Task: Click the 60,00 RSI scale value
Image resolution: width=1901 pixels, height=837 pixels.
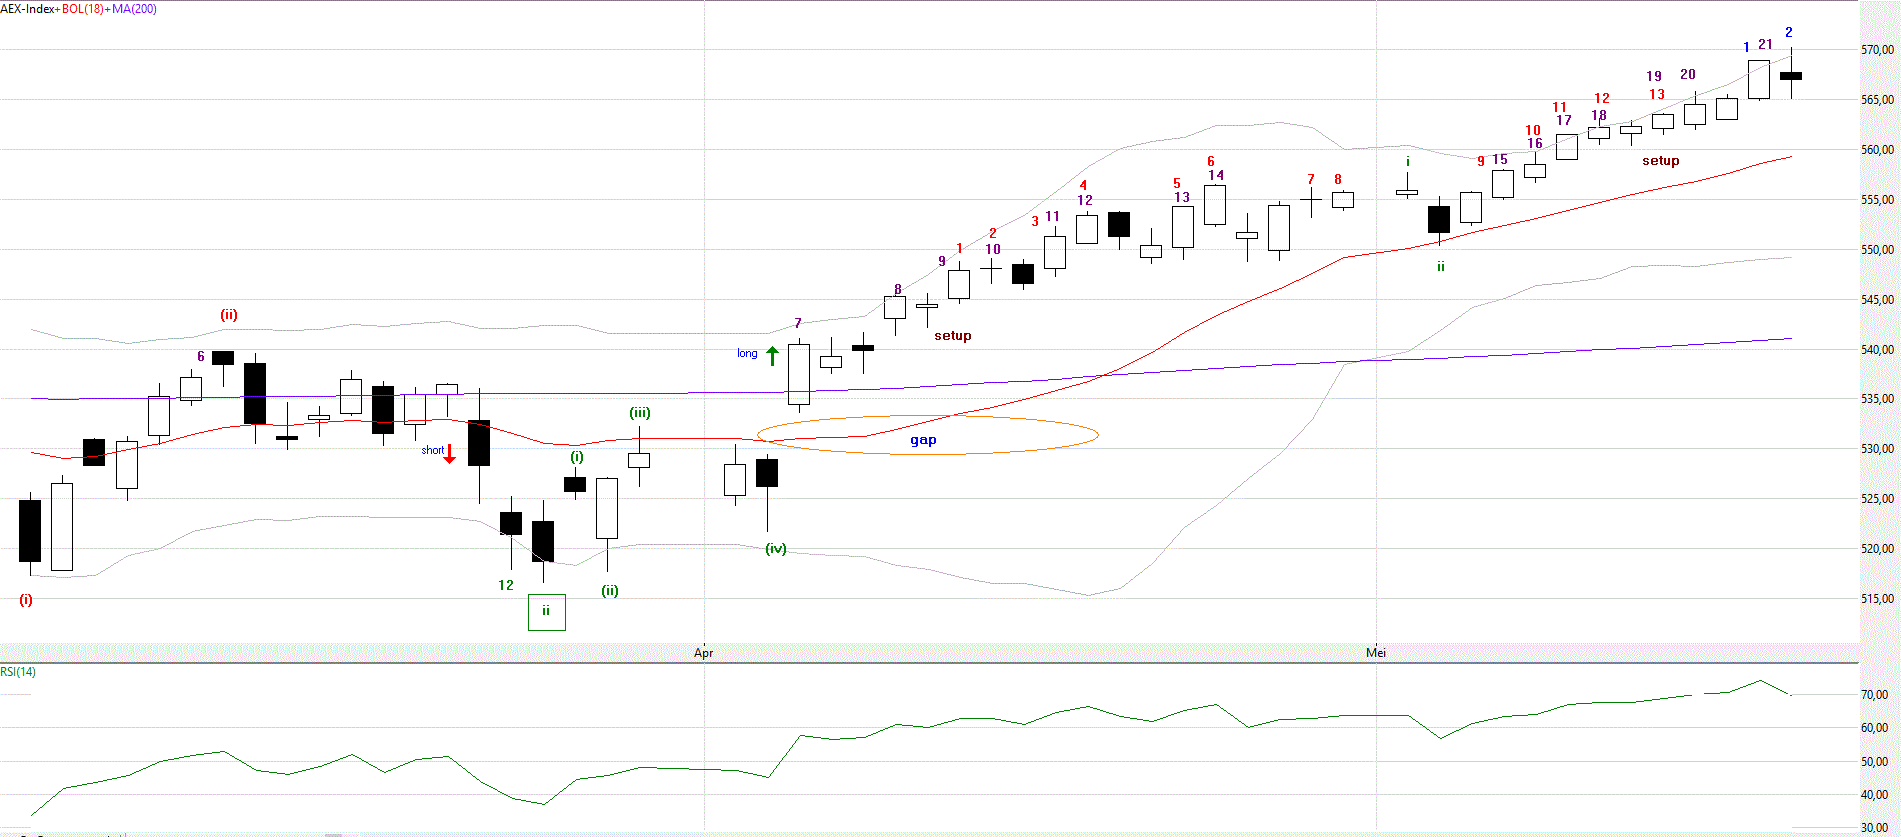Action: pos(1874,728)
